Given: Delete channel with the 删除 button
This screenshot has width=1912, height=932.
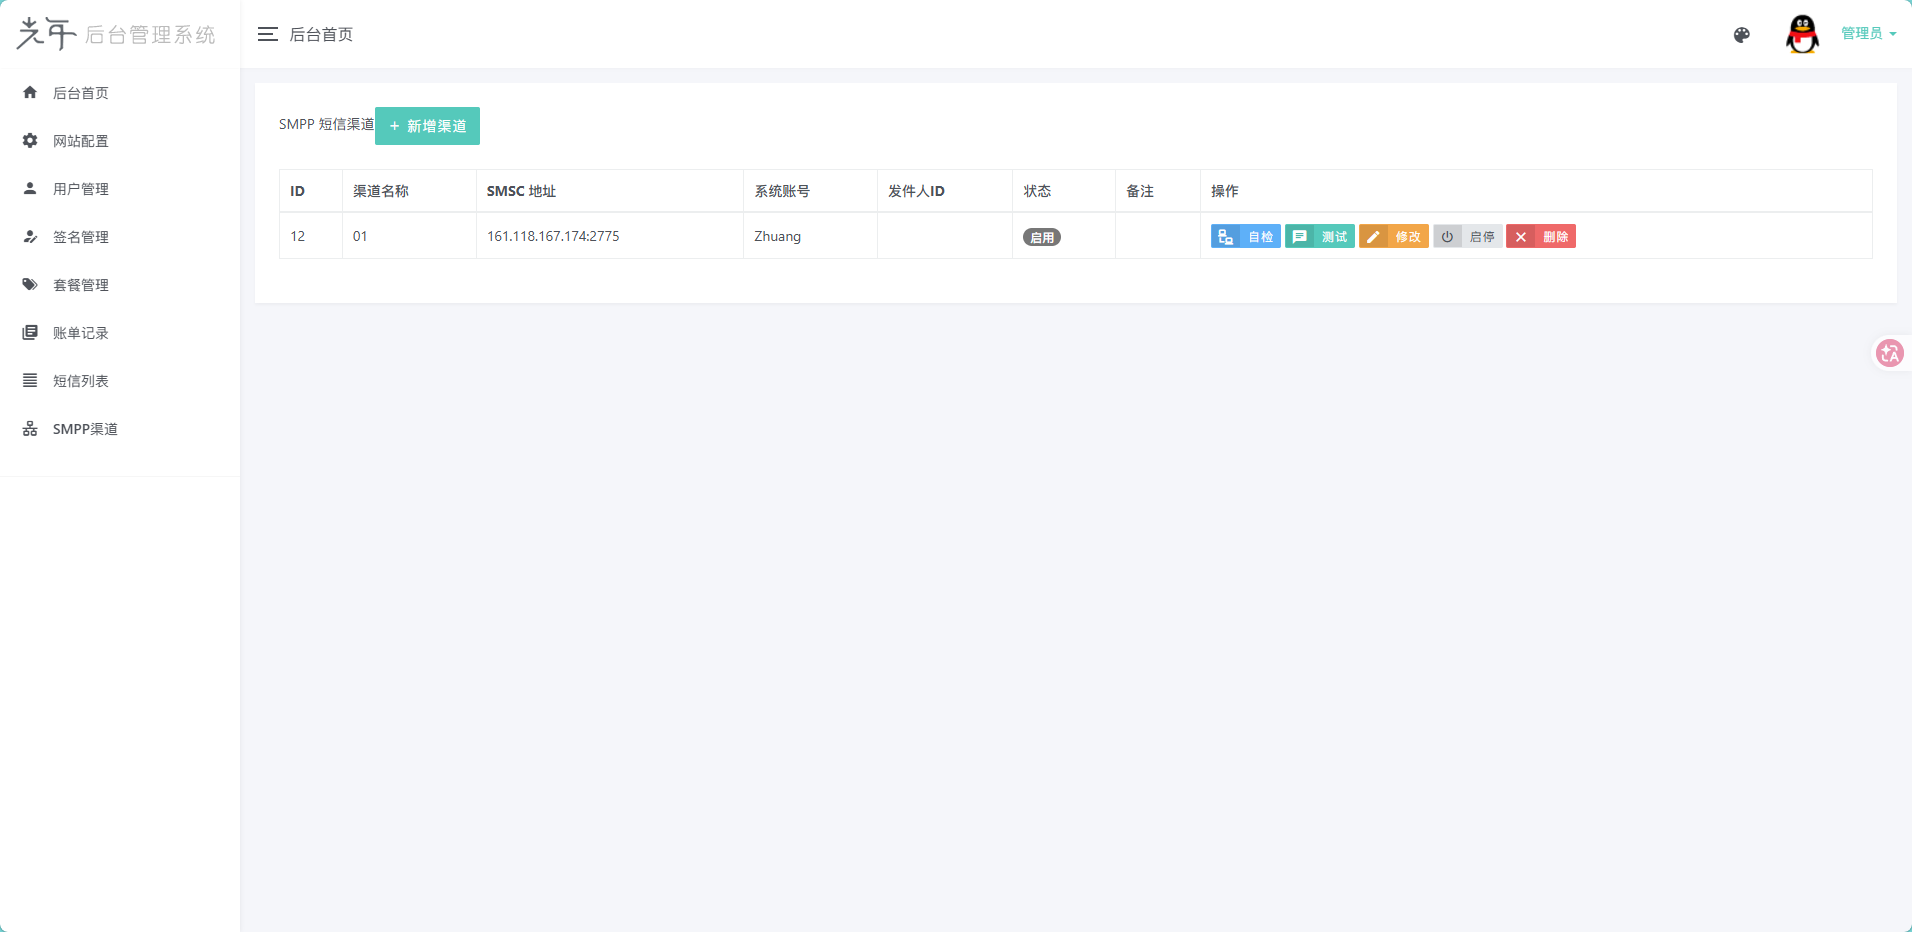Looking at the screenshot, I should pos(1541,237).
